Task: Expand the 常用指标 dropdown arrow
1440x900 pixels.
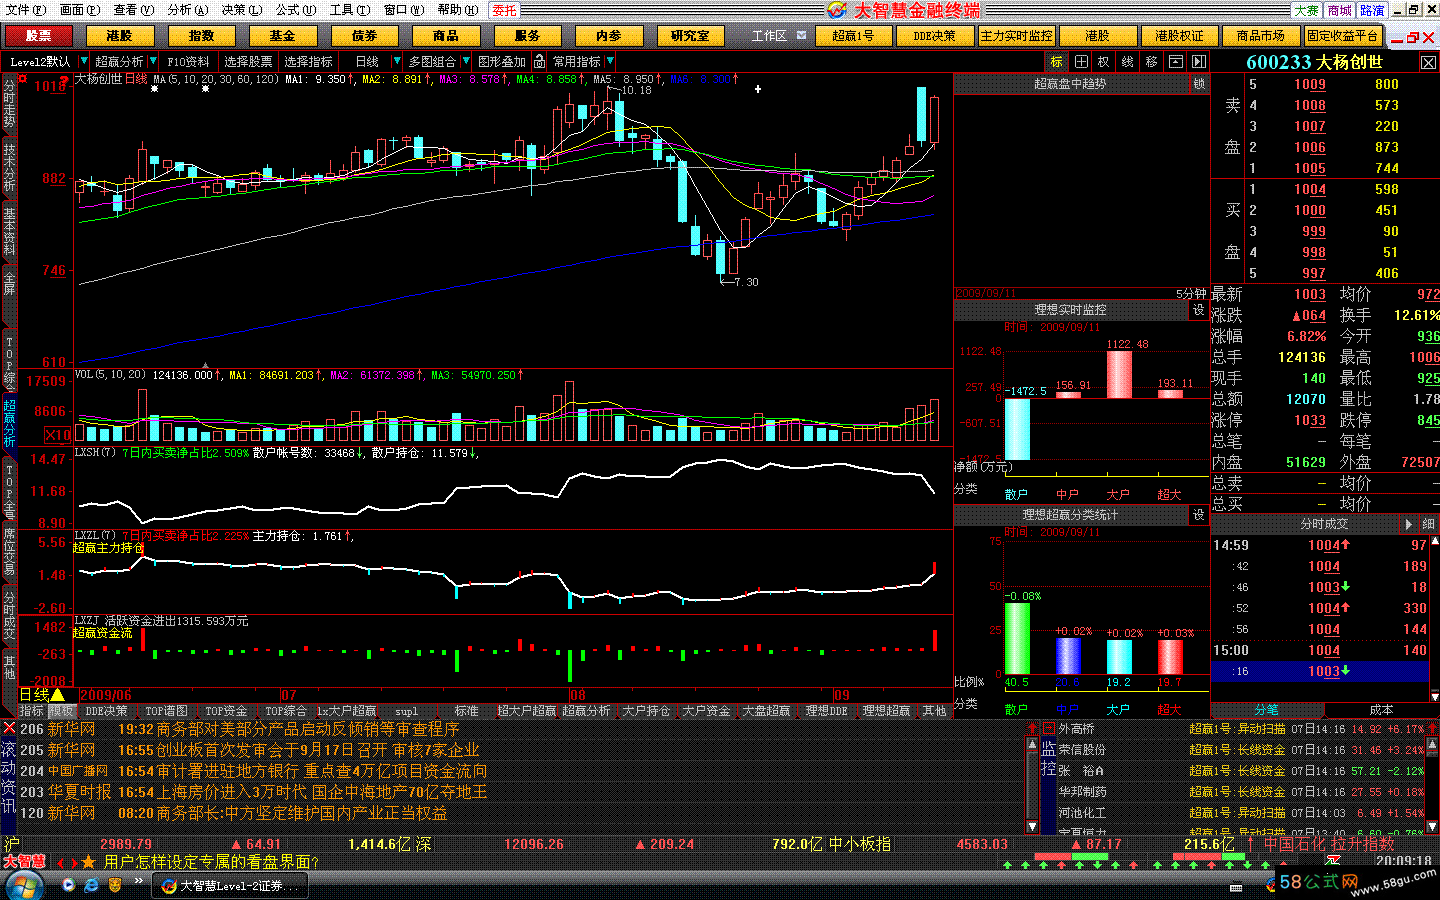Action: click(609, 62)
